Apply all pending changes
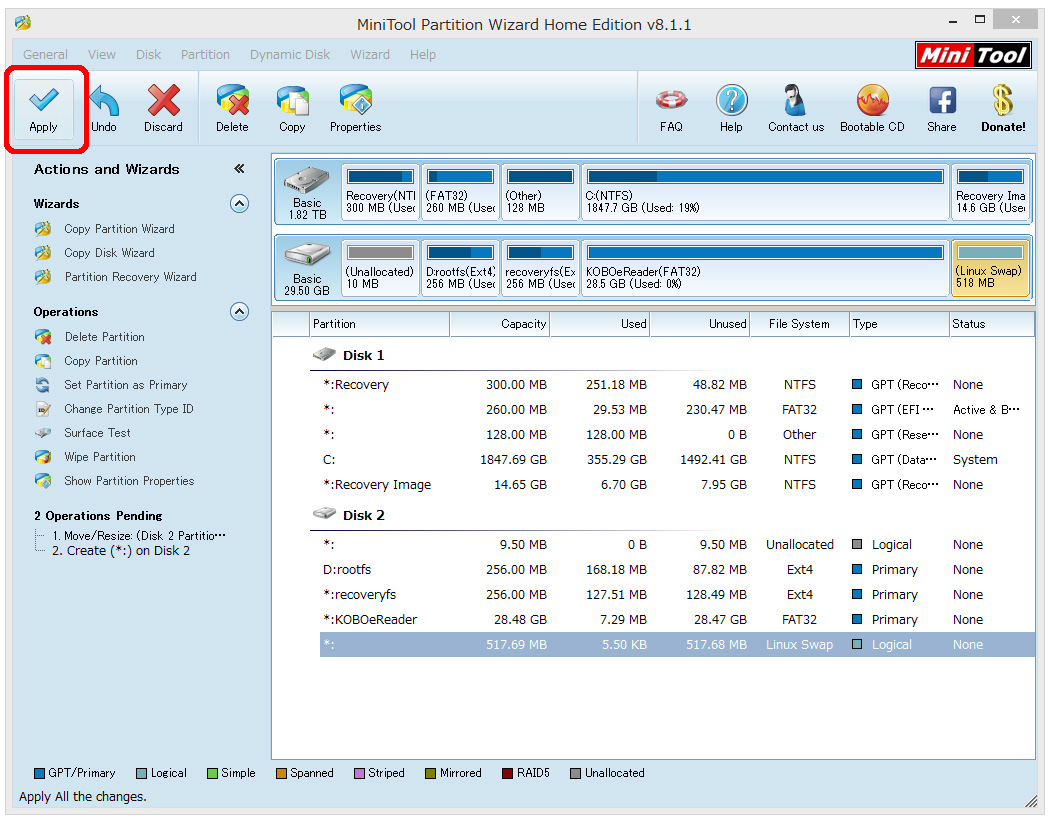1053x824 pixels. coord(44,109)
